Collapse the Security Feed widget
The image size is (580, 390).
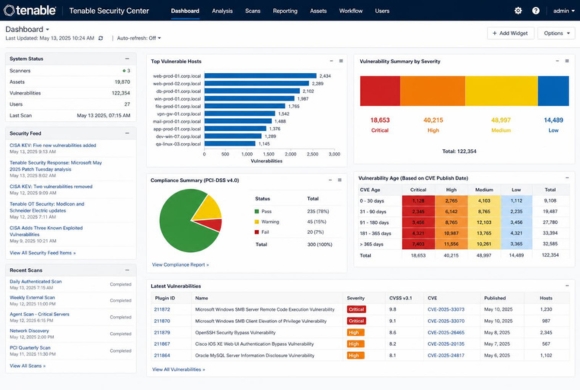coord(127,133)
